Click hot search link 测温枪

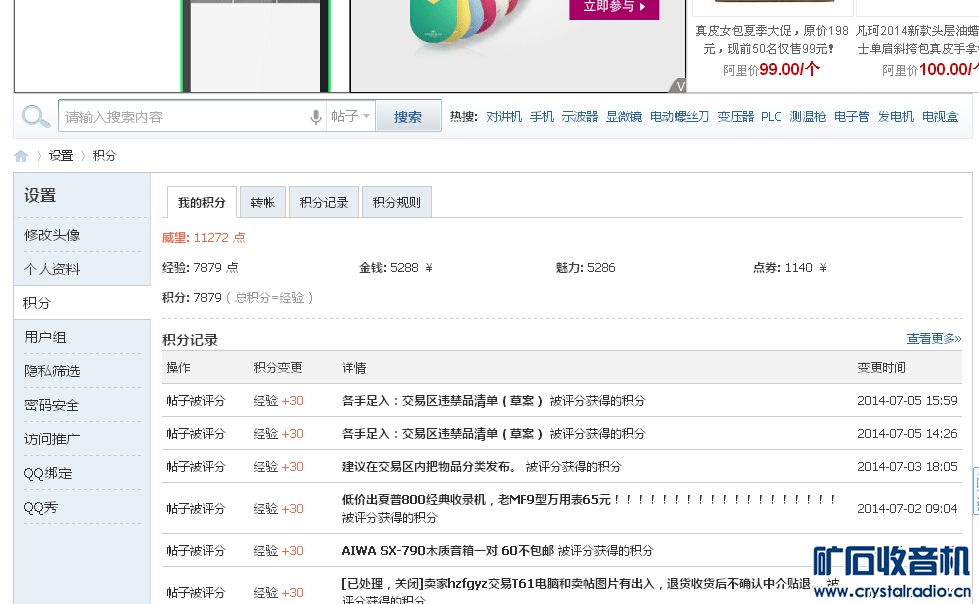(x=807, y=117)
